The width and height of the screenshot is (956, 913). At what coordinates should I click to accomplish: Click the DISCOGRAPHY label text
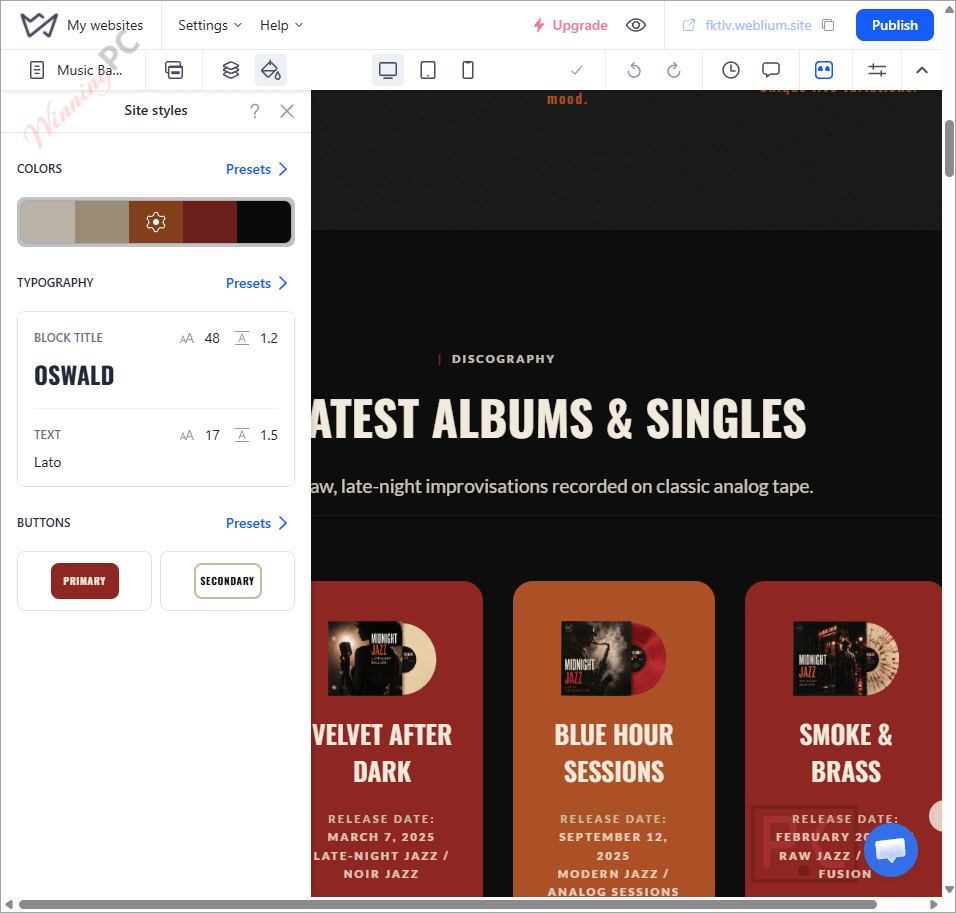pyautogui.click(x=503, y=359)
